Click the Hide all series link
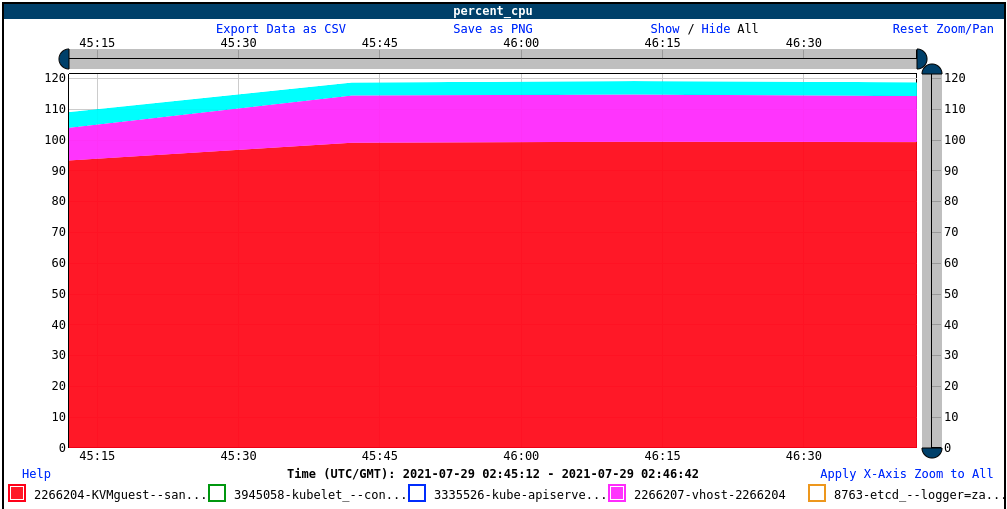The height and width of the screenshot is (509, 1007). 715,29
